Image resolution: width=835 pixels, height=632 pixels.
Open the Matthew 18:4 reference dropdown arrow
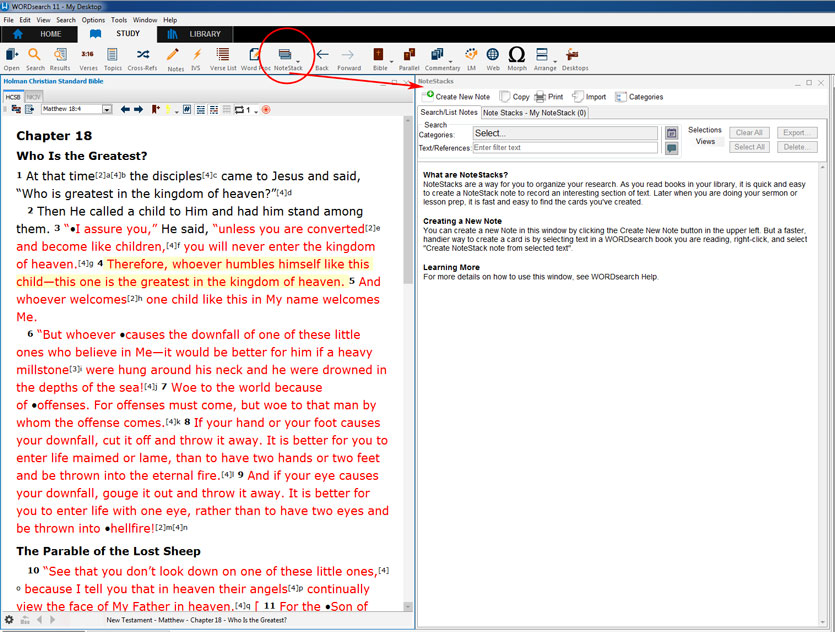tap(107, 109)
